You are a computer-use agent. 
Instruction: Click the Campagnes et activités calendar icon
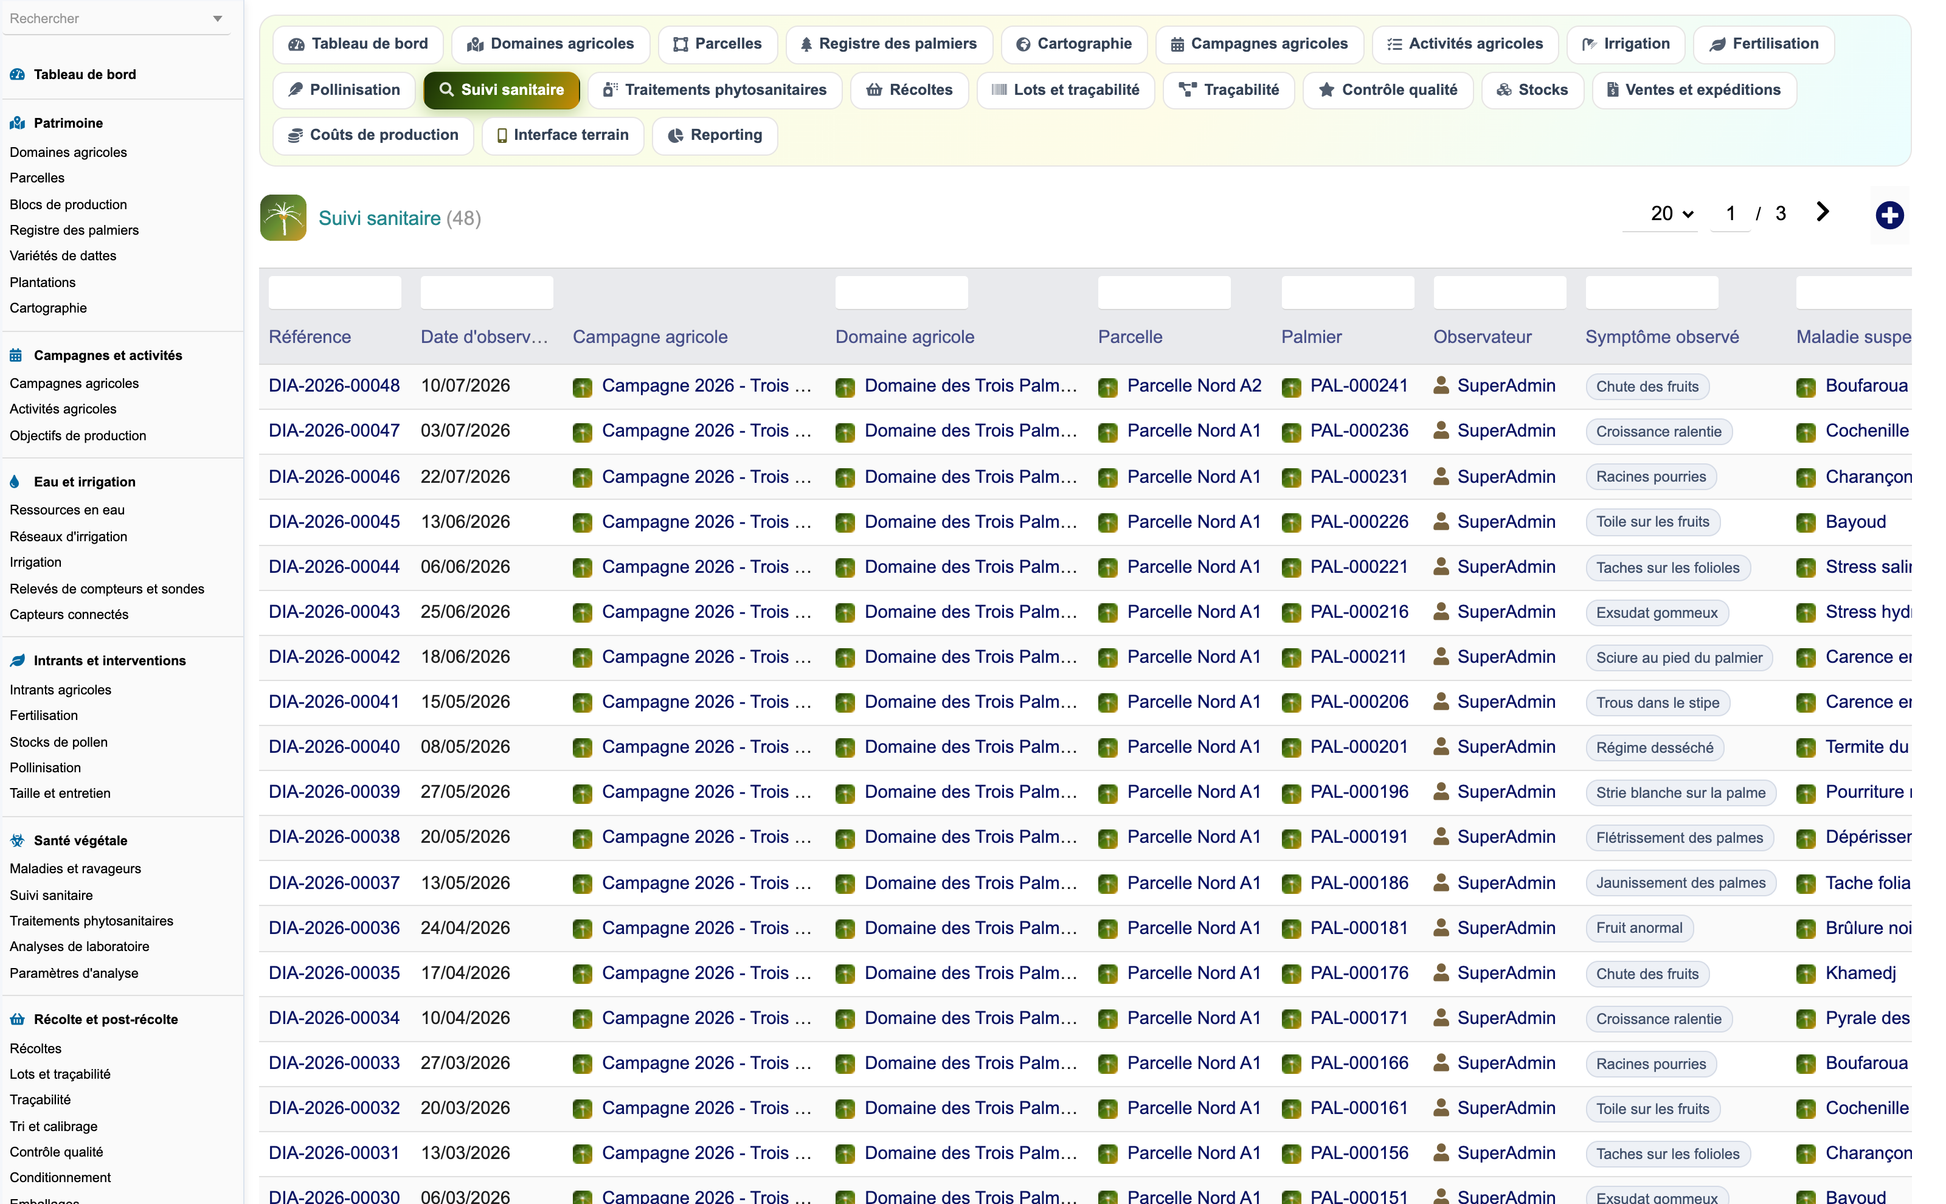tap(16, 355)
